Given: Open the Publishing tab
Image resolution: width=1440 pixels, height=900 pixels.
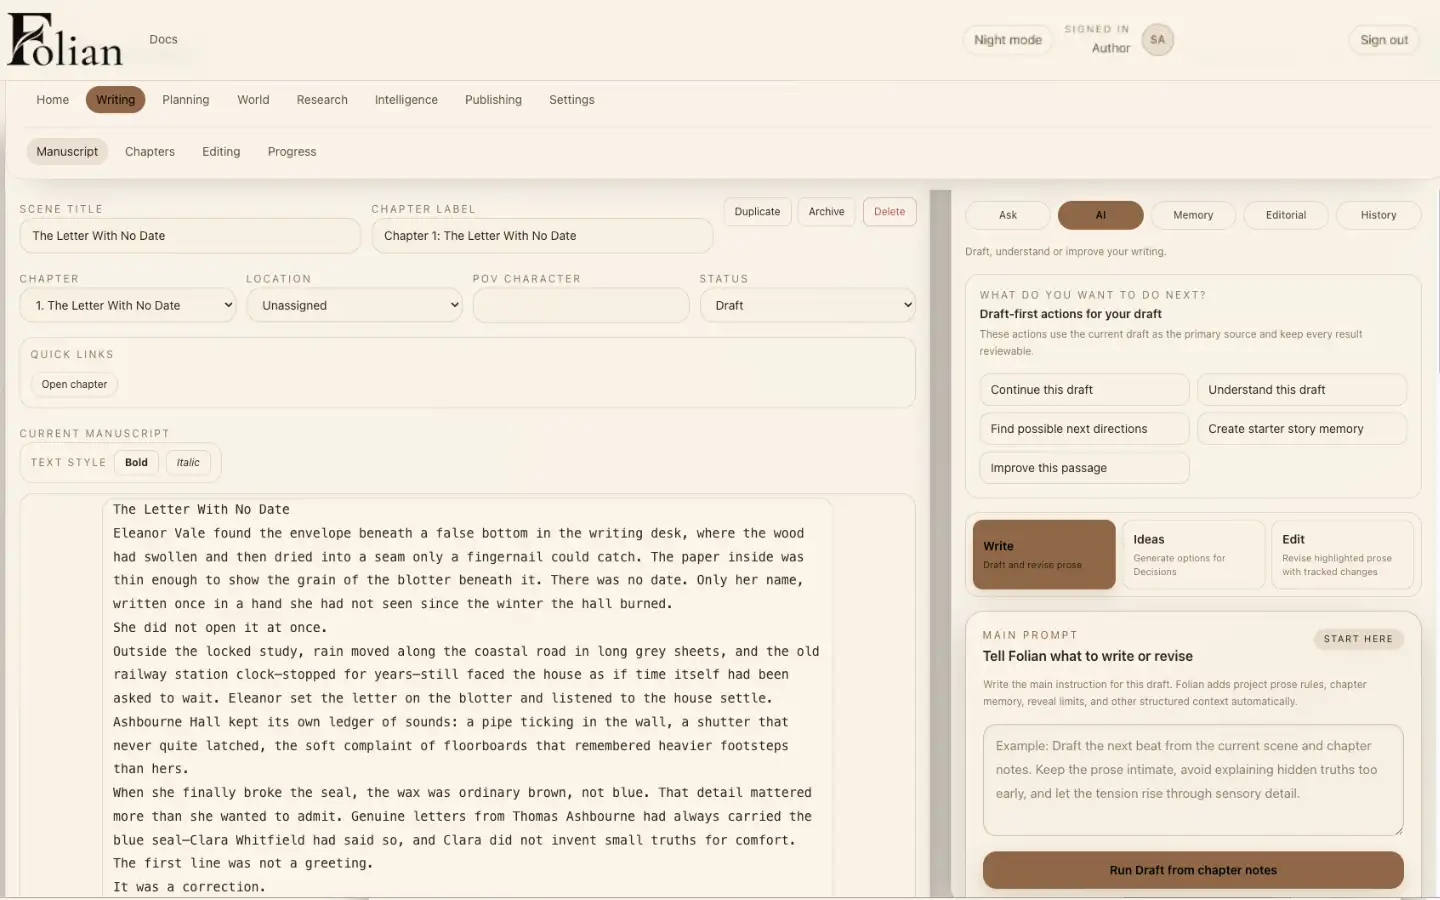Looking at the screenshot, I should 493,100.
